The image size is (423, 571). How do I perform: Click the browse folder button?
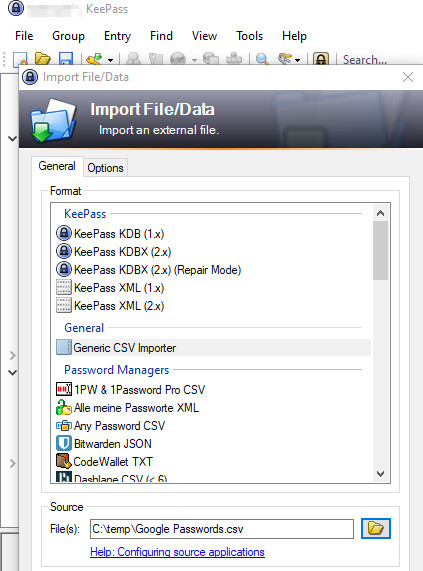(x=376, y=528)
